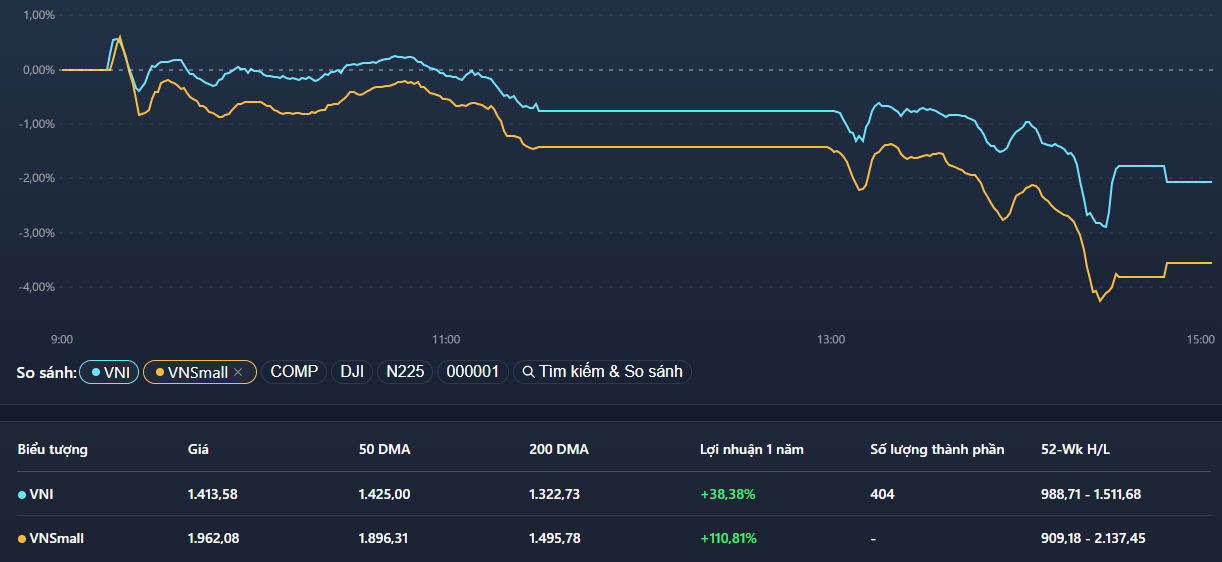Open the VNSmall symbol row link

pyautogui.click(x=57, y=538)
